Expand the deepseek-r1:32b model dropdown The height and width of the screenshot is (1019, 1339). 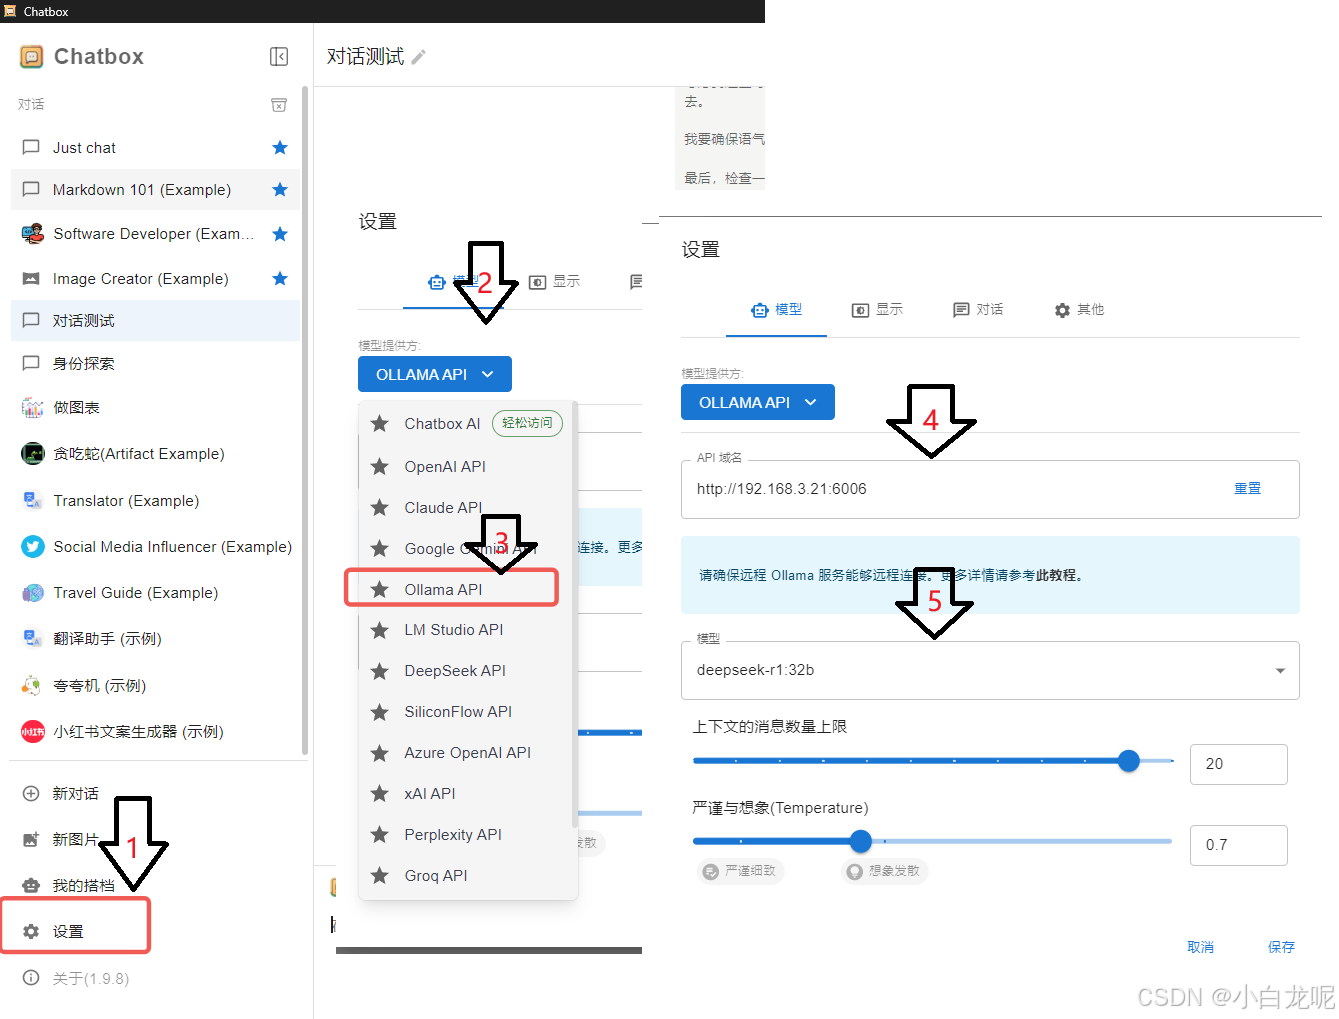pyautogui.click(x=1279, y=670)
